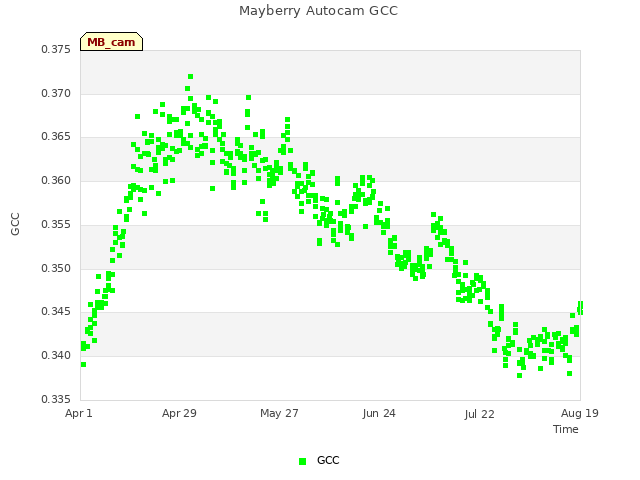This screenshot has width=640, height=480.
Task: Click the GCC legend label
Action: 328,460
